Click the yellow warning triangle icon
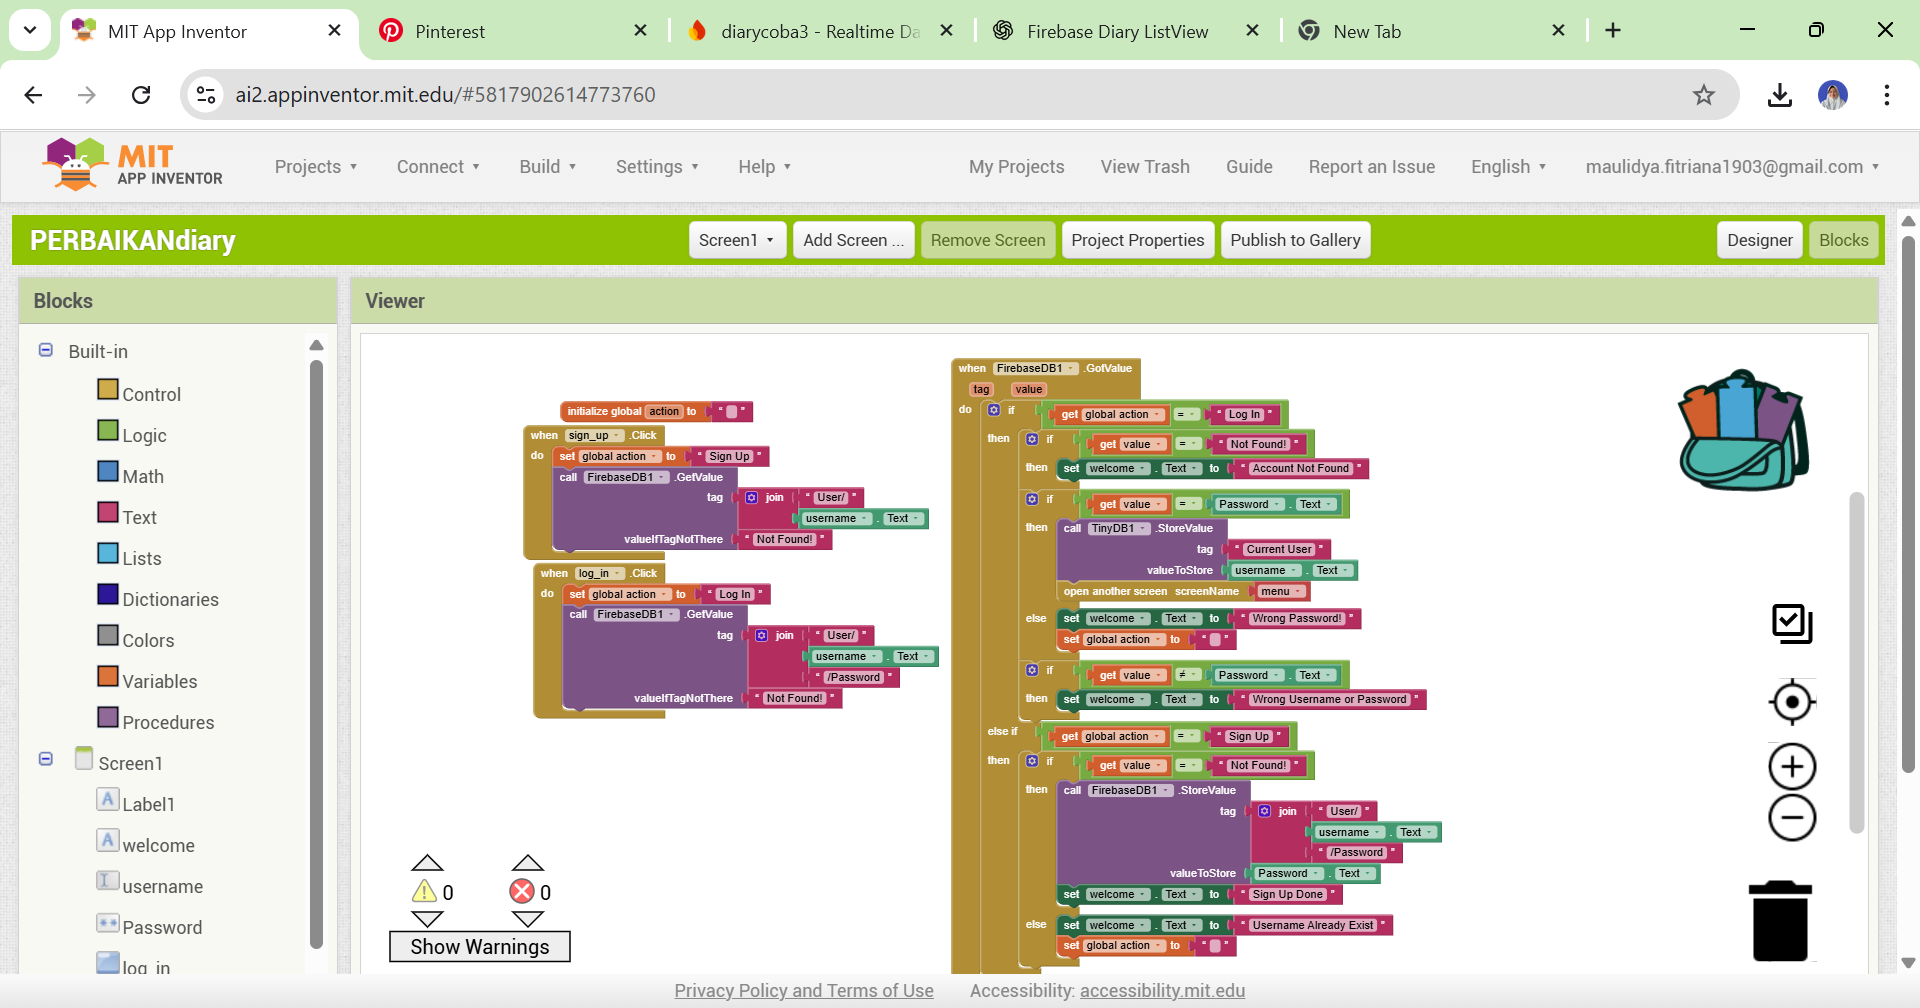The width and height of the screenshot is (1920, 1008). click(x=425, y=891)
